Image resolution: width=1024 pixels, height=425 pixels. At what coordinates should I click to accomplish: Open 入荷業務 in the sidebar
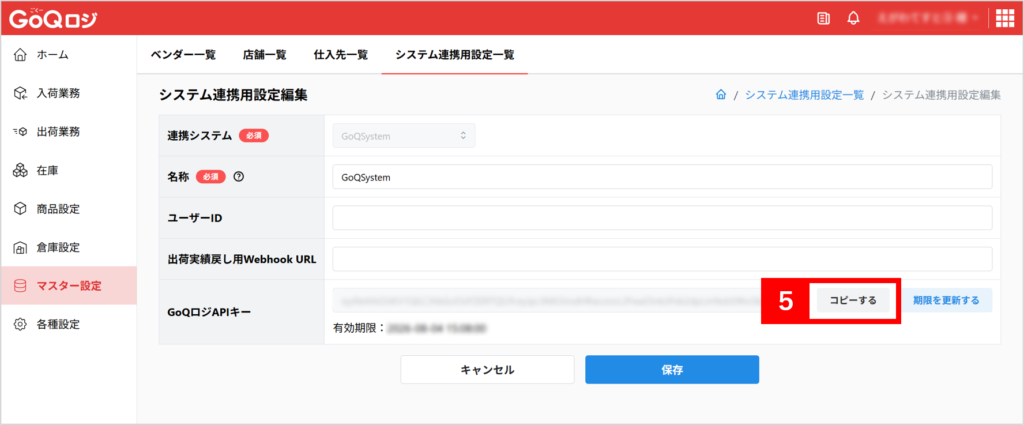[69, 93]
